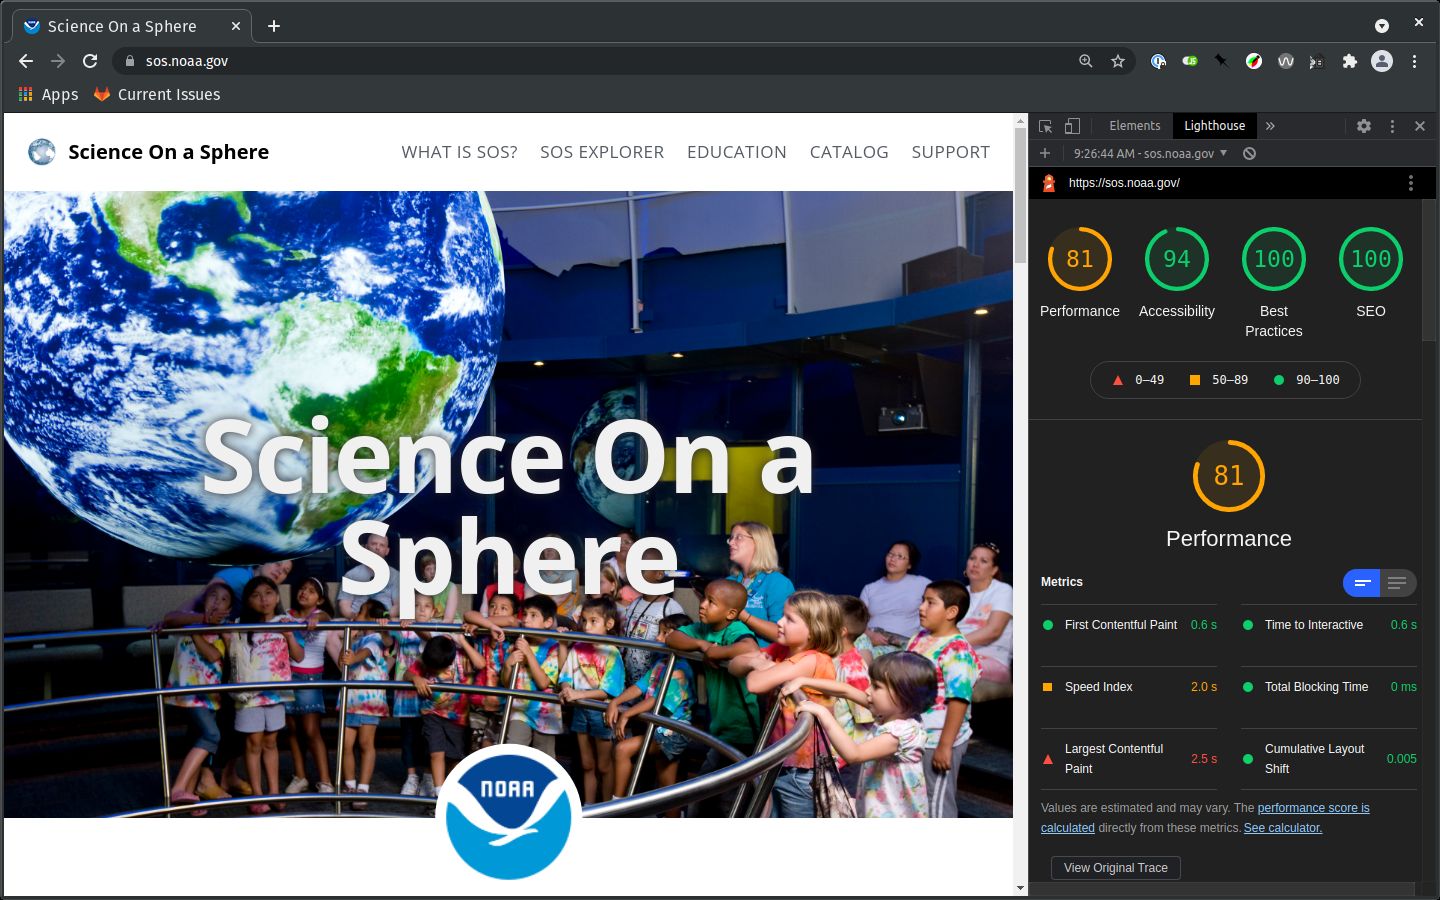Open the report selector dropdown 9:26:44 AM

[1150, 153]
